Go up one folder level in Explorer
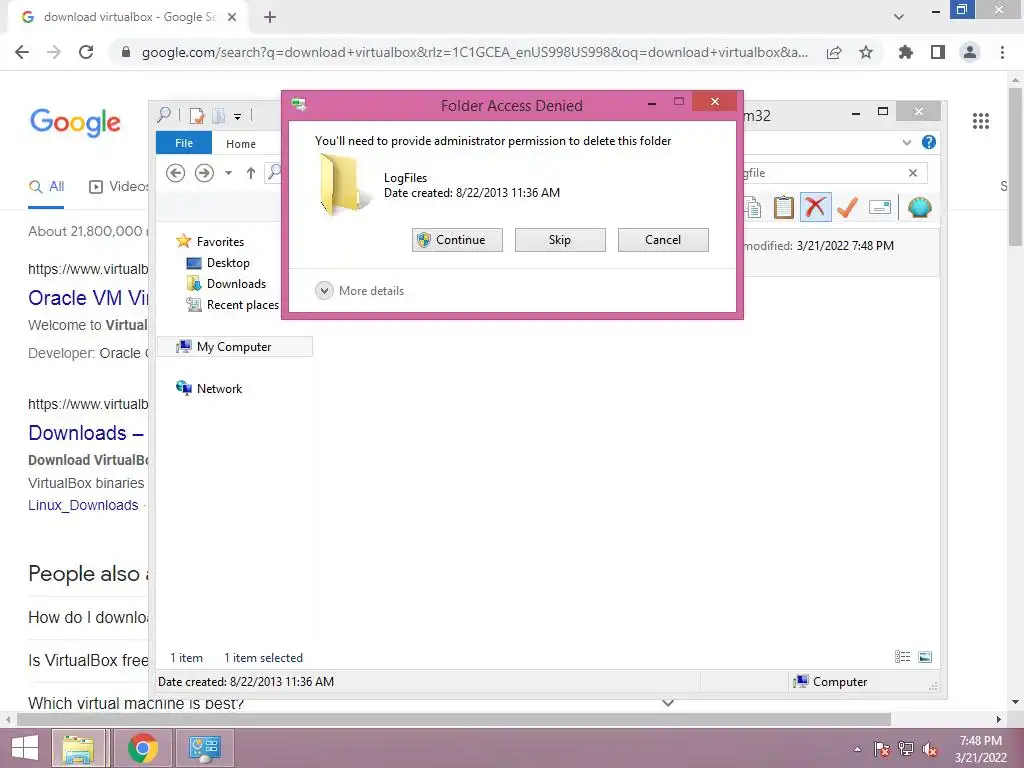 click(251, 173)
